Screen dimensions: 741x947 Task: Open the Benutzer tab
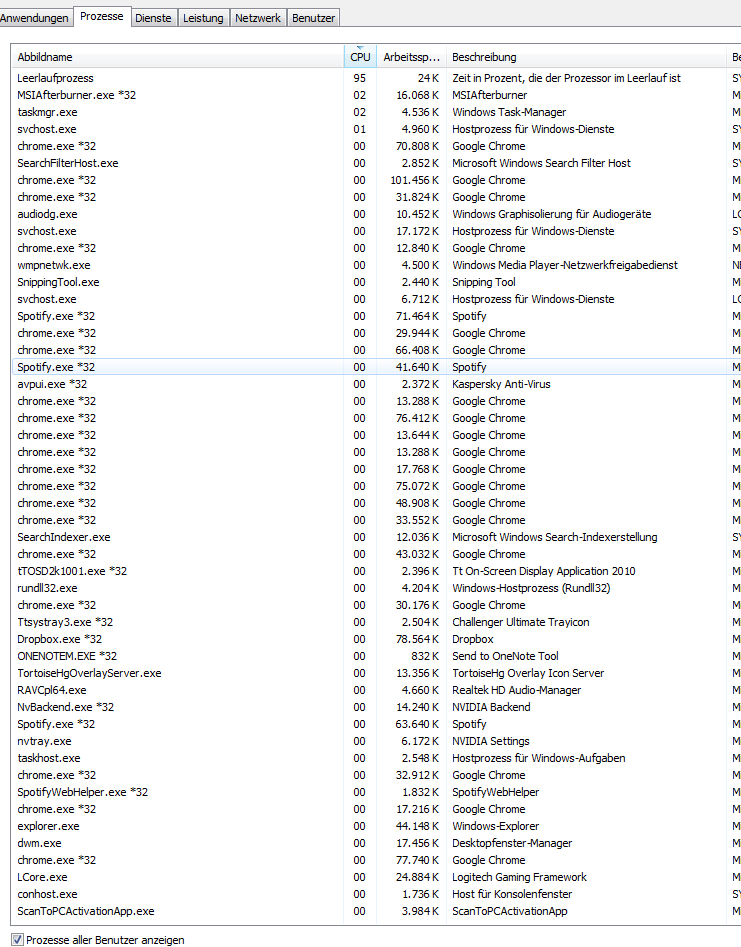313,18
